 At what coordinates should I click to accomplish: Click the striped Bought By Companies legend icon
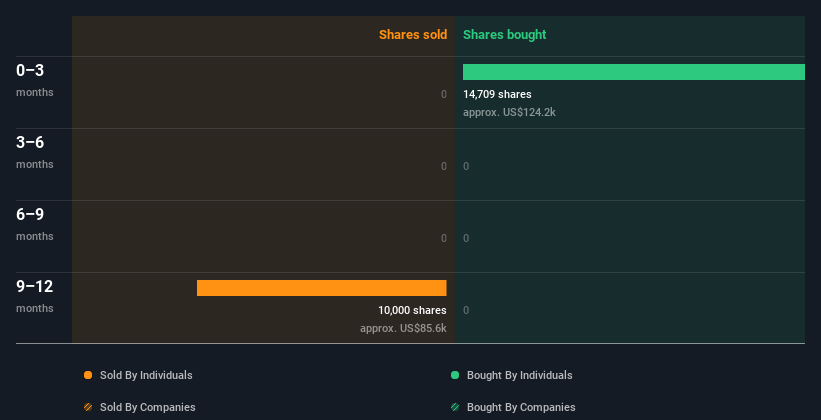[455, 407]
